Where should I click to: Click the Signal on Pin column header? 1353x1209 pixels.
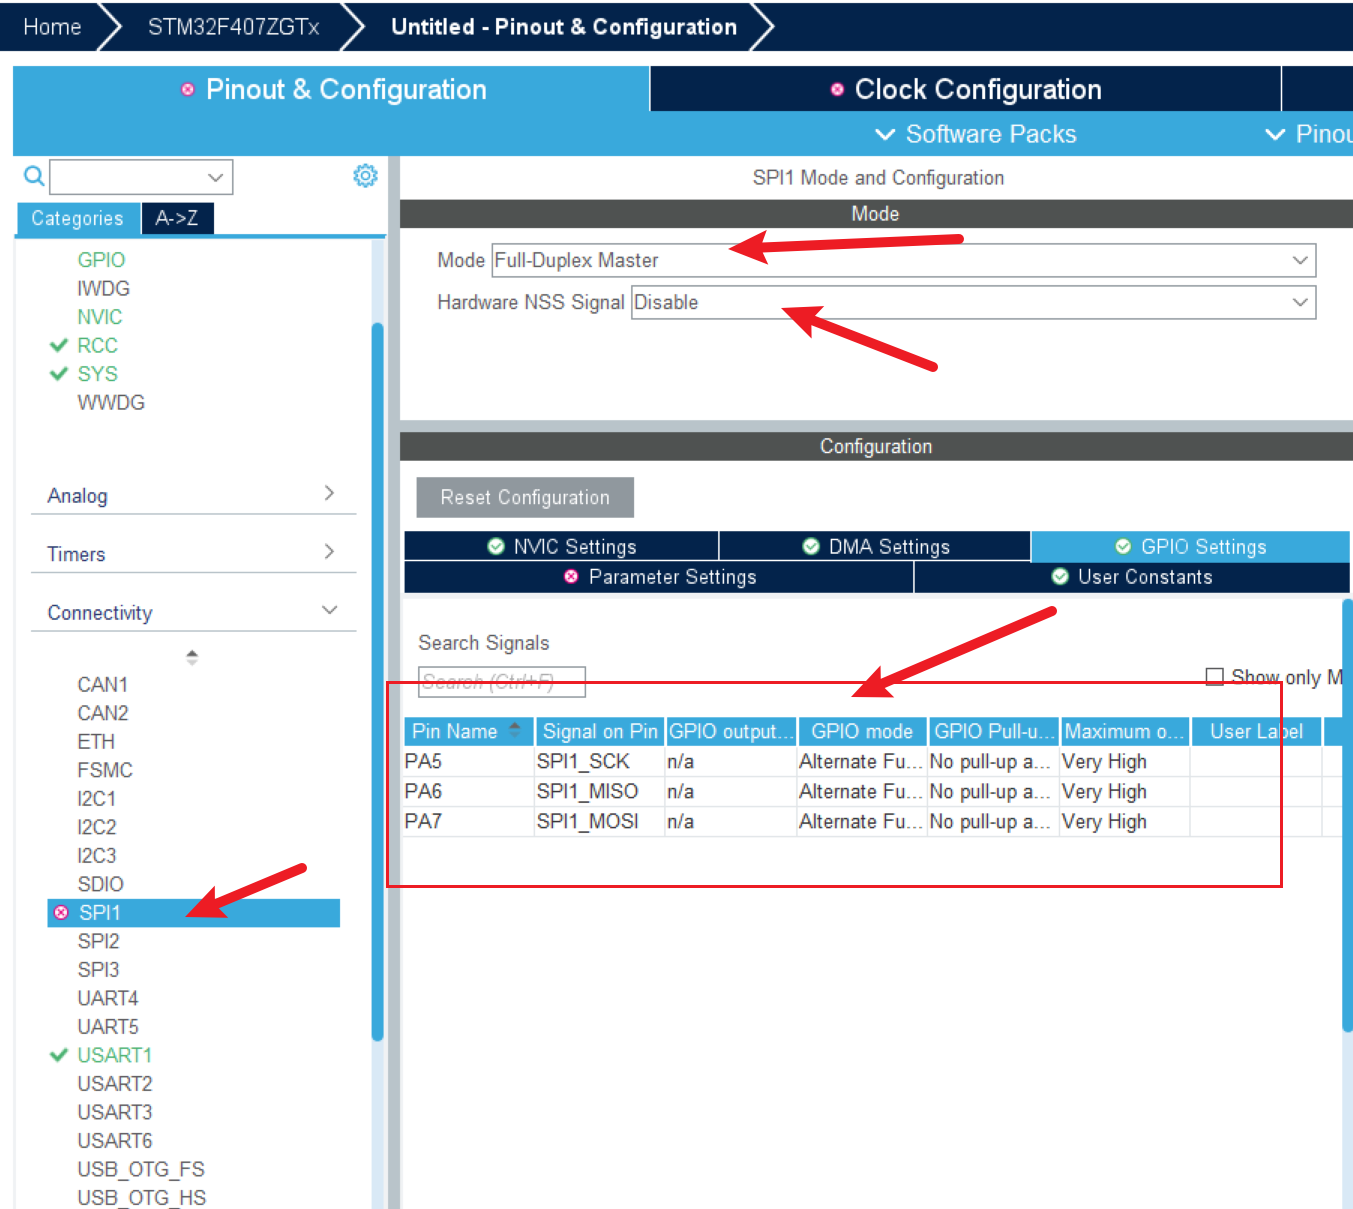click(x=600, y=731)
